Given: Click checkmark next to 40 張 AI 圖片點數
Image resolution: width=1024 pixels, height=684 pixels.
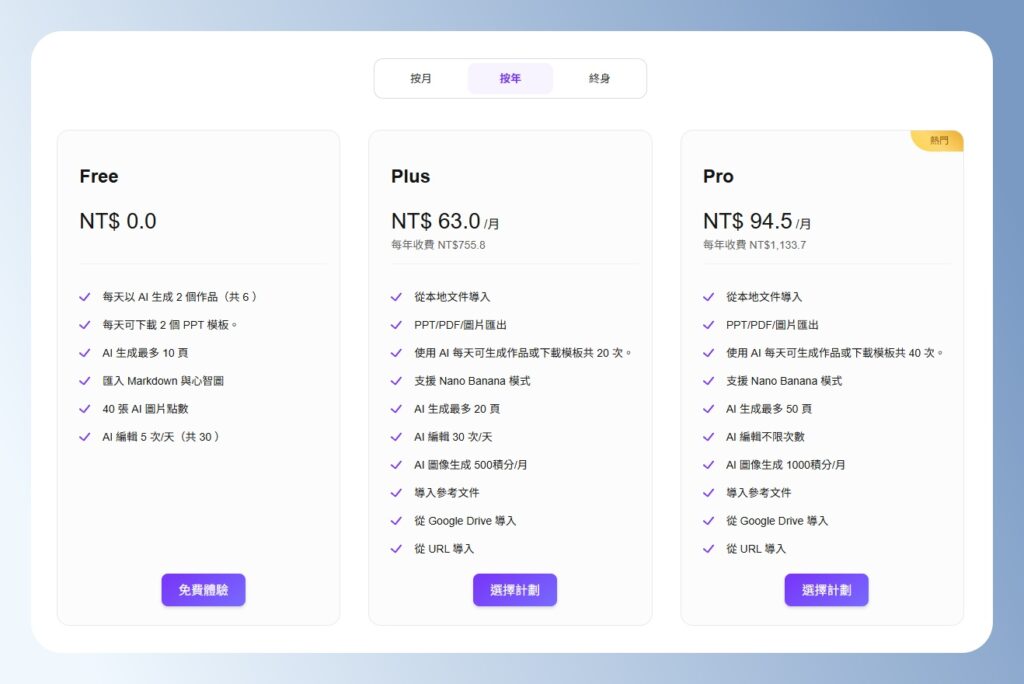Looking at the screenshot, I should 84,409.
